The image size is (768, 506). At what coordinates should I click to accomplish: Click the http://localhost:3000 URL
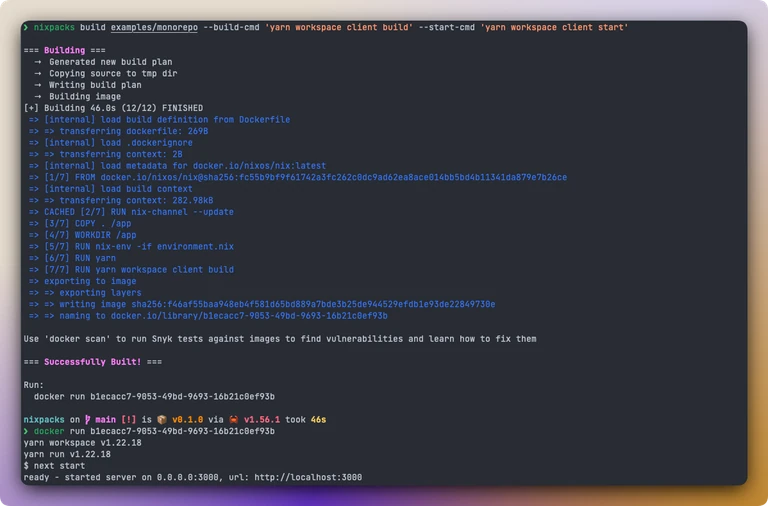(308, 477)
